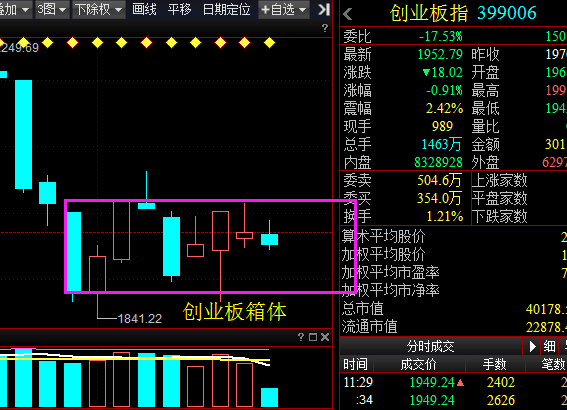Click the 创业板箱体 text annotation
Screen dimensions: 567x410
pos(234,312)
